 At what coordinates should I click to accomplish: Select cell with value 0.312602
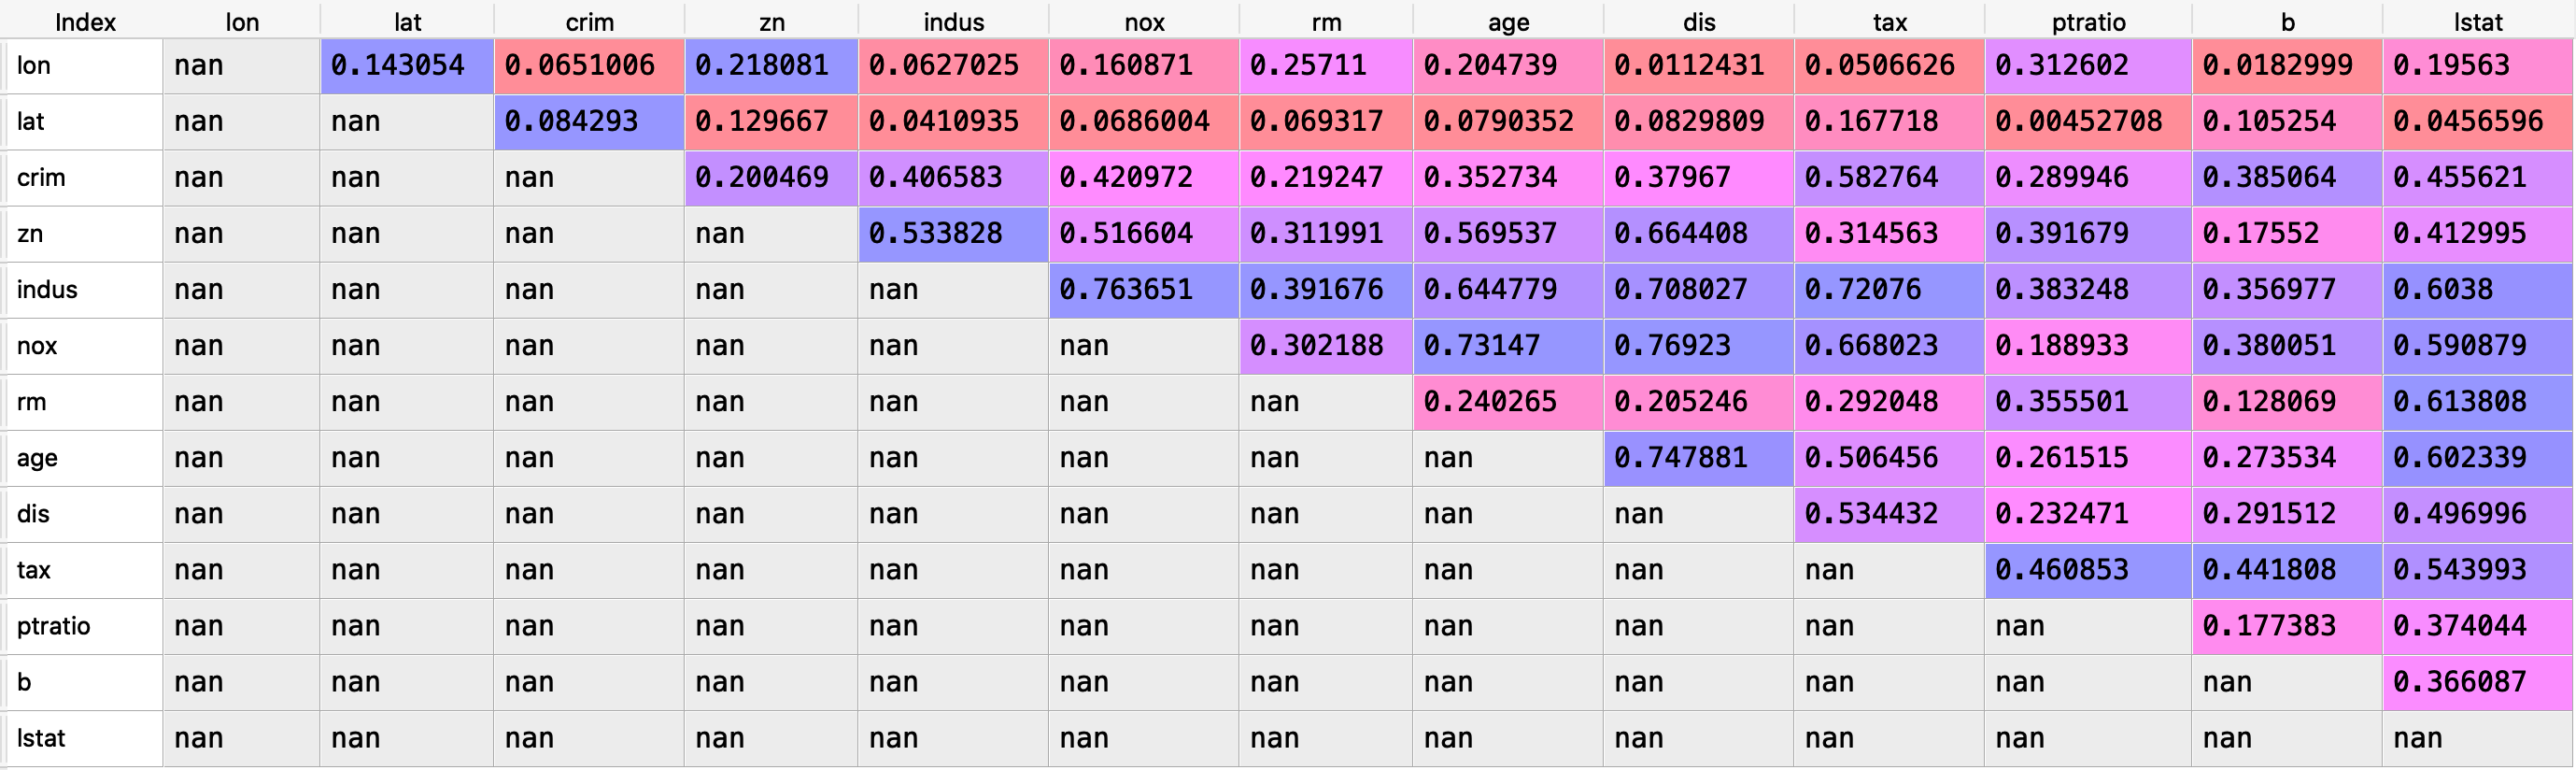click(x=2088, y=66)
